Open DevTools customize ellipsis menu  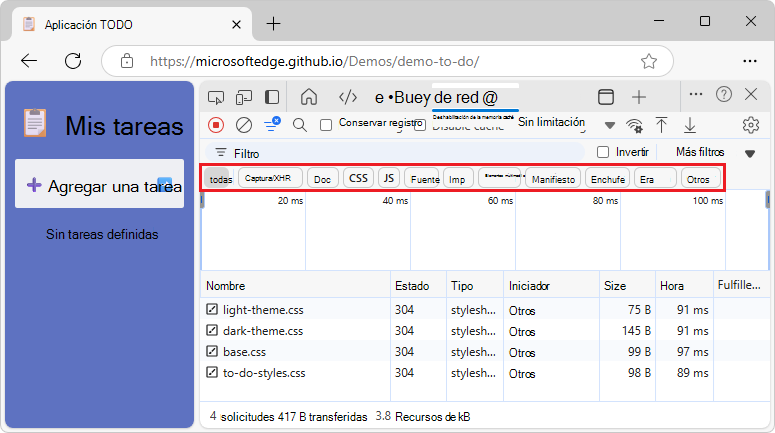[696, 94]
